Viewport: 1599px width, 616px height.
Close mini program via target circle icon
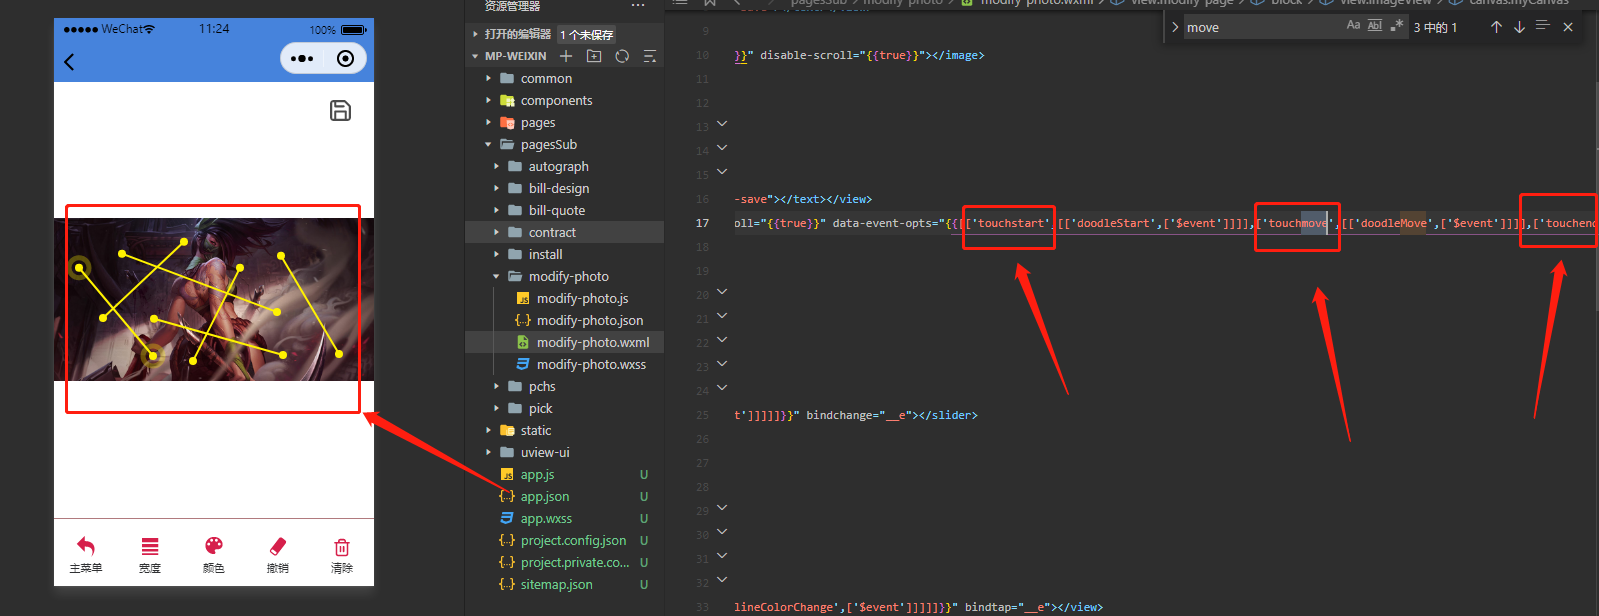click(345, 59)
